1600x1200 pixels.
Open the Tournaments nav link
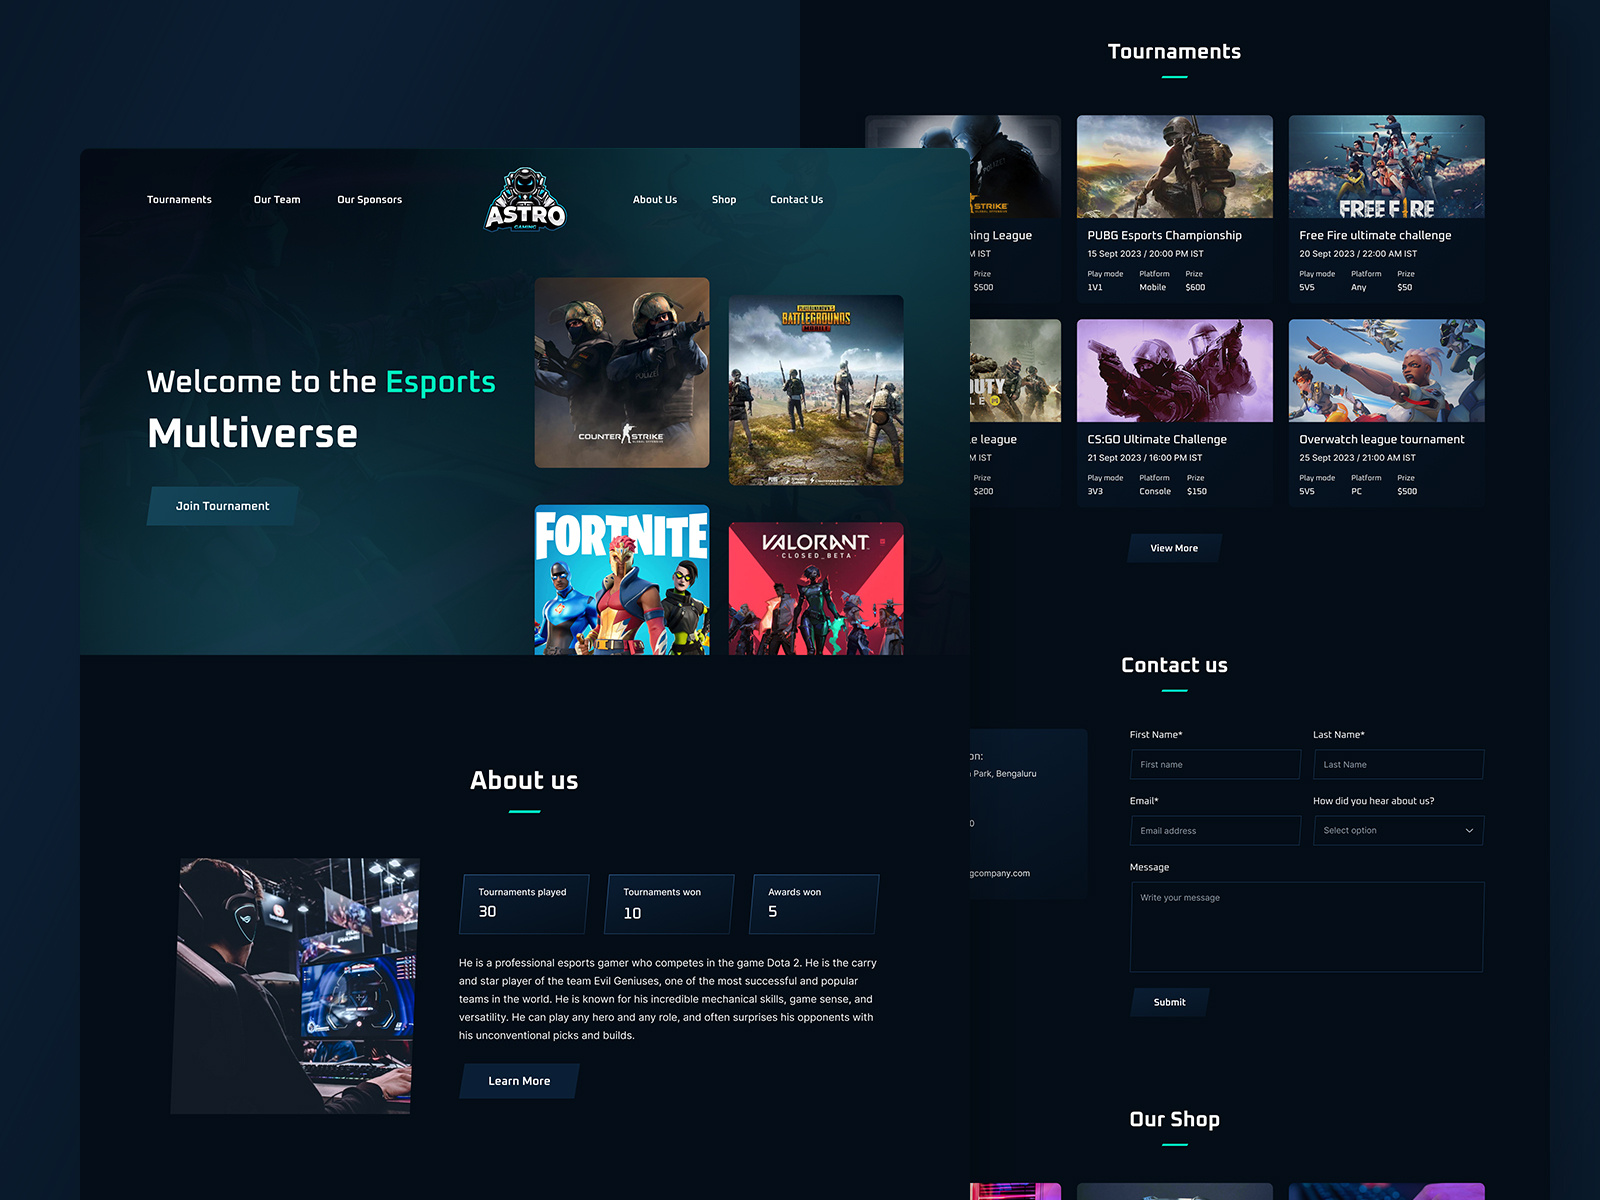coord(179,200)
